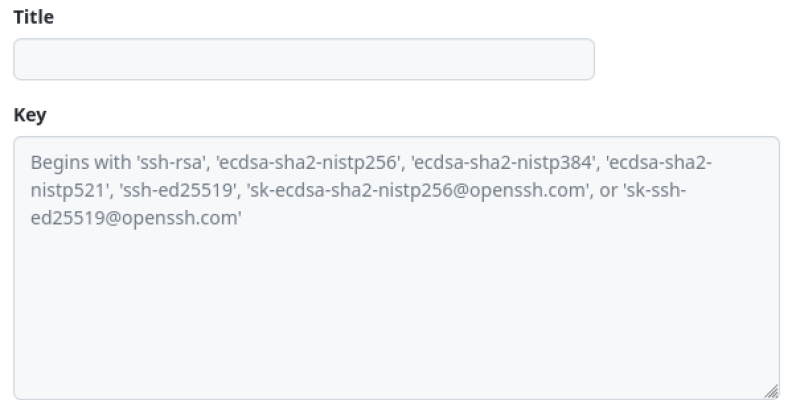Click the 'sk-ssh-' text at second line end
800x400 pixels.
click(x=657, y=190)
